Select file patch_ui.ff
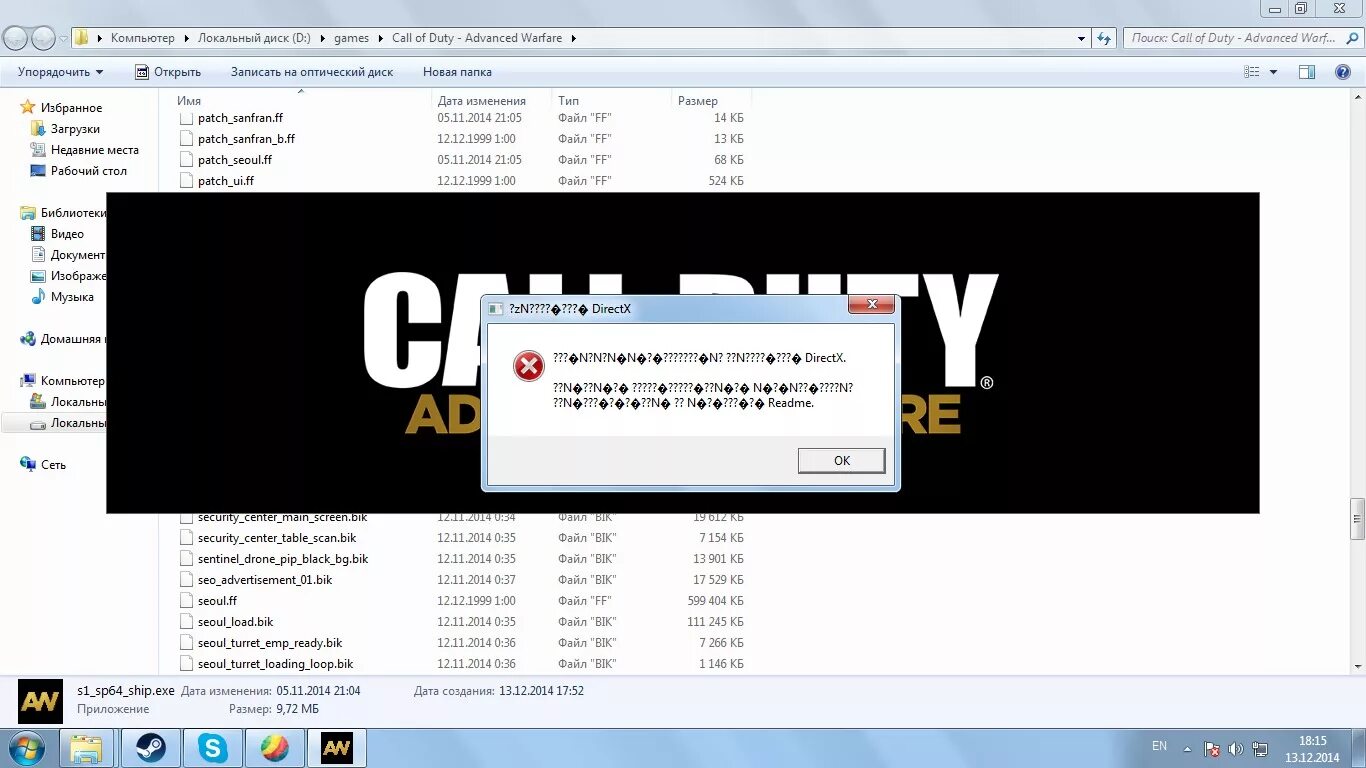The height and width of the screenshot is (768, 1366). (x=225, y=181)
